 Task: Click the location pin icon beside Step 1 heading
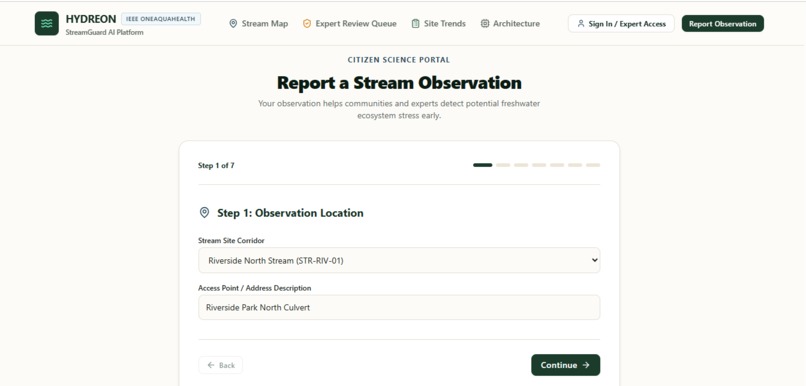point(205,213)
